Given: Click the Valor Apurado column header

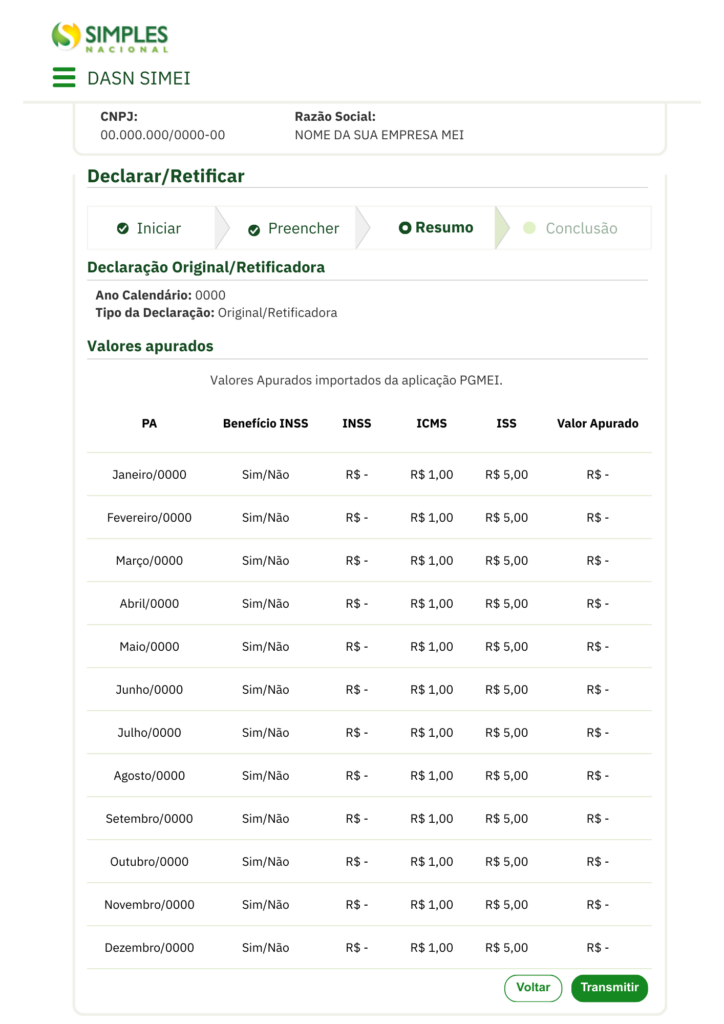Looking at the screenshot, I should pyautogui.click(x=597, y=424).
